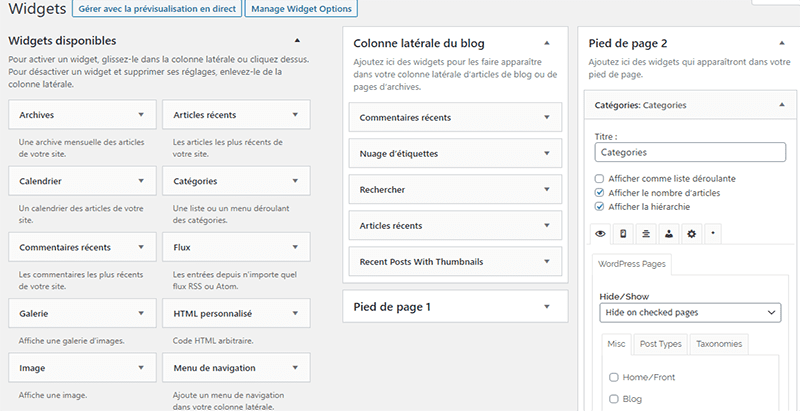
Task: Open the gear settings options tab
Action: 691,234
